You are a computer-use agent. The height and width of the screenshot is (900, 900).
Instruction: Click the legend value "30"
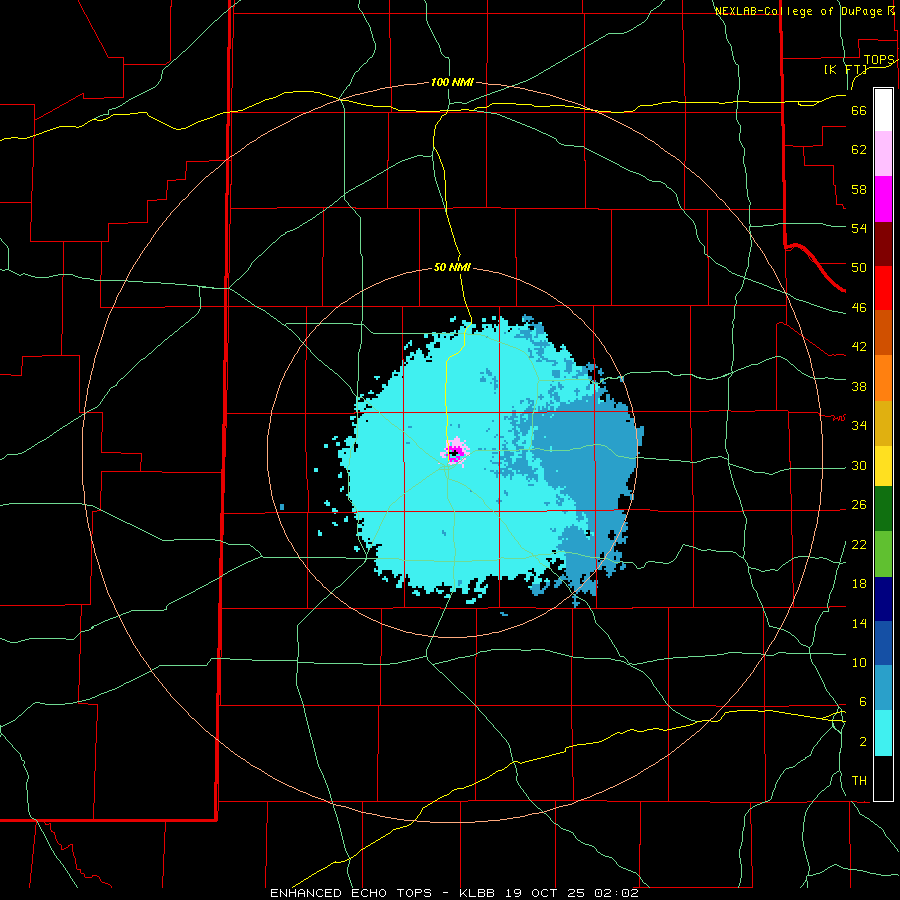tap(859, 465)
